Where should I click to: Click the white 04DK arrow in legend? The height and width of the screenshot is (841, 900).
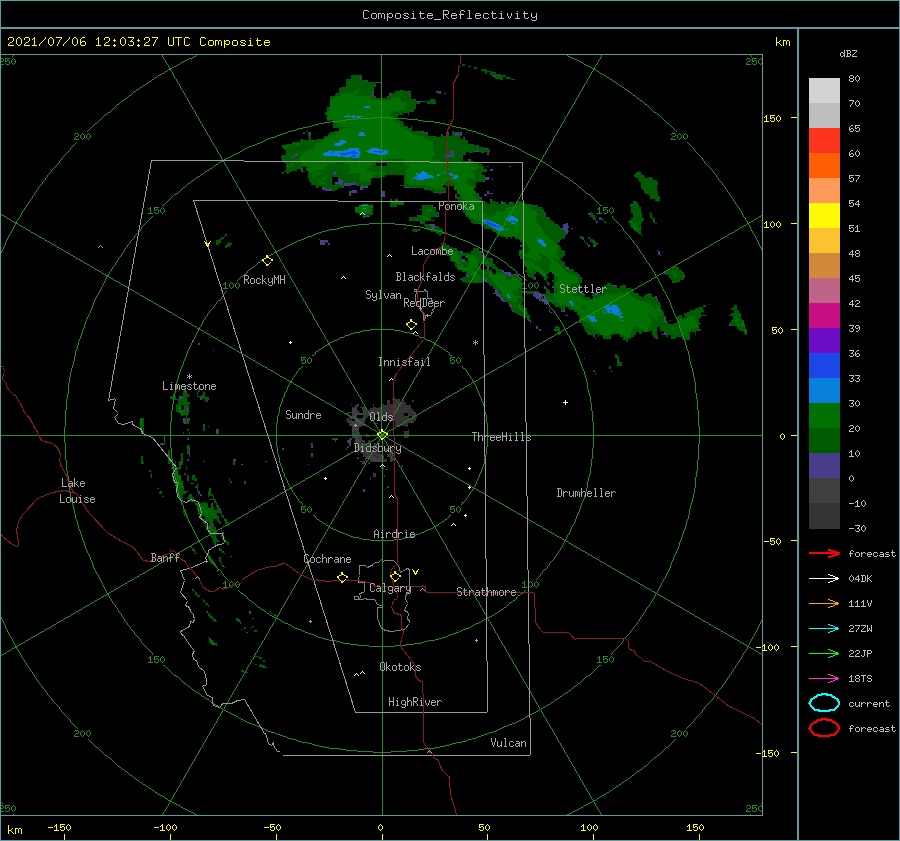click(x=824, y=578)
